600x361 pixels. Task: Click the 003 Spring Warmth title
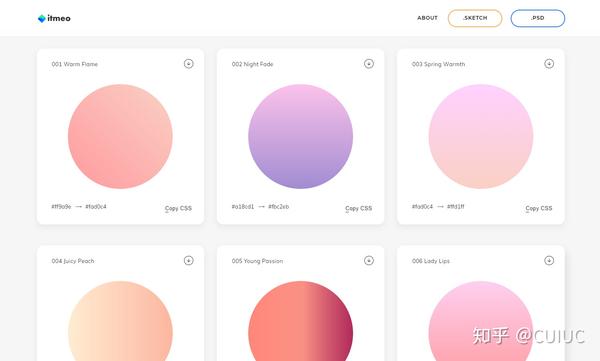(x=438, y=64)
